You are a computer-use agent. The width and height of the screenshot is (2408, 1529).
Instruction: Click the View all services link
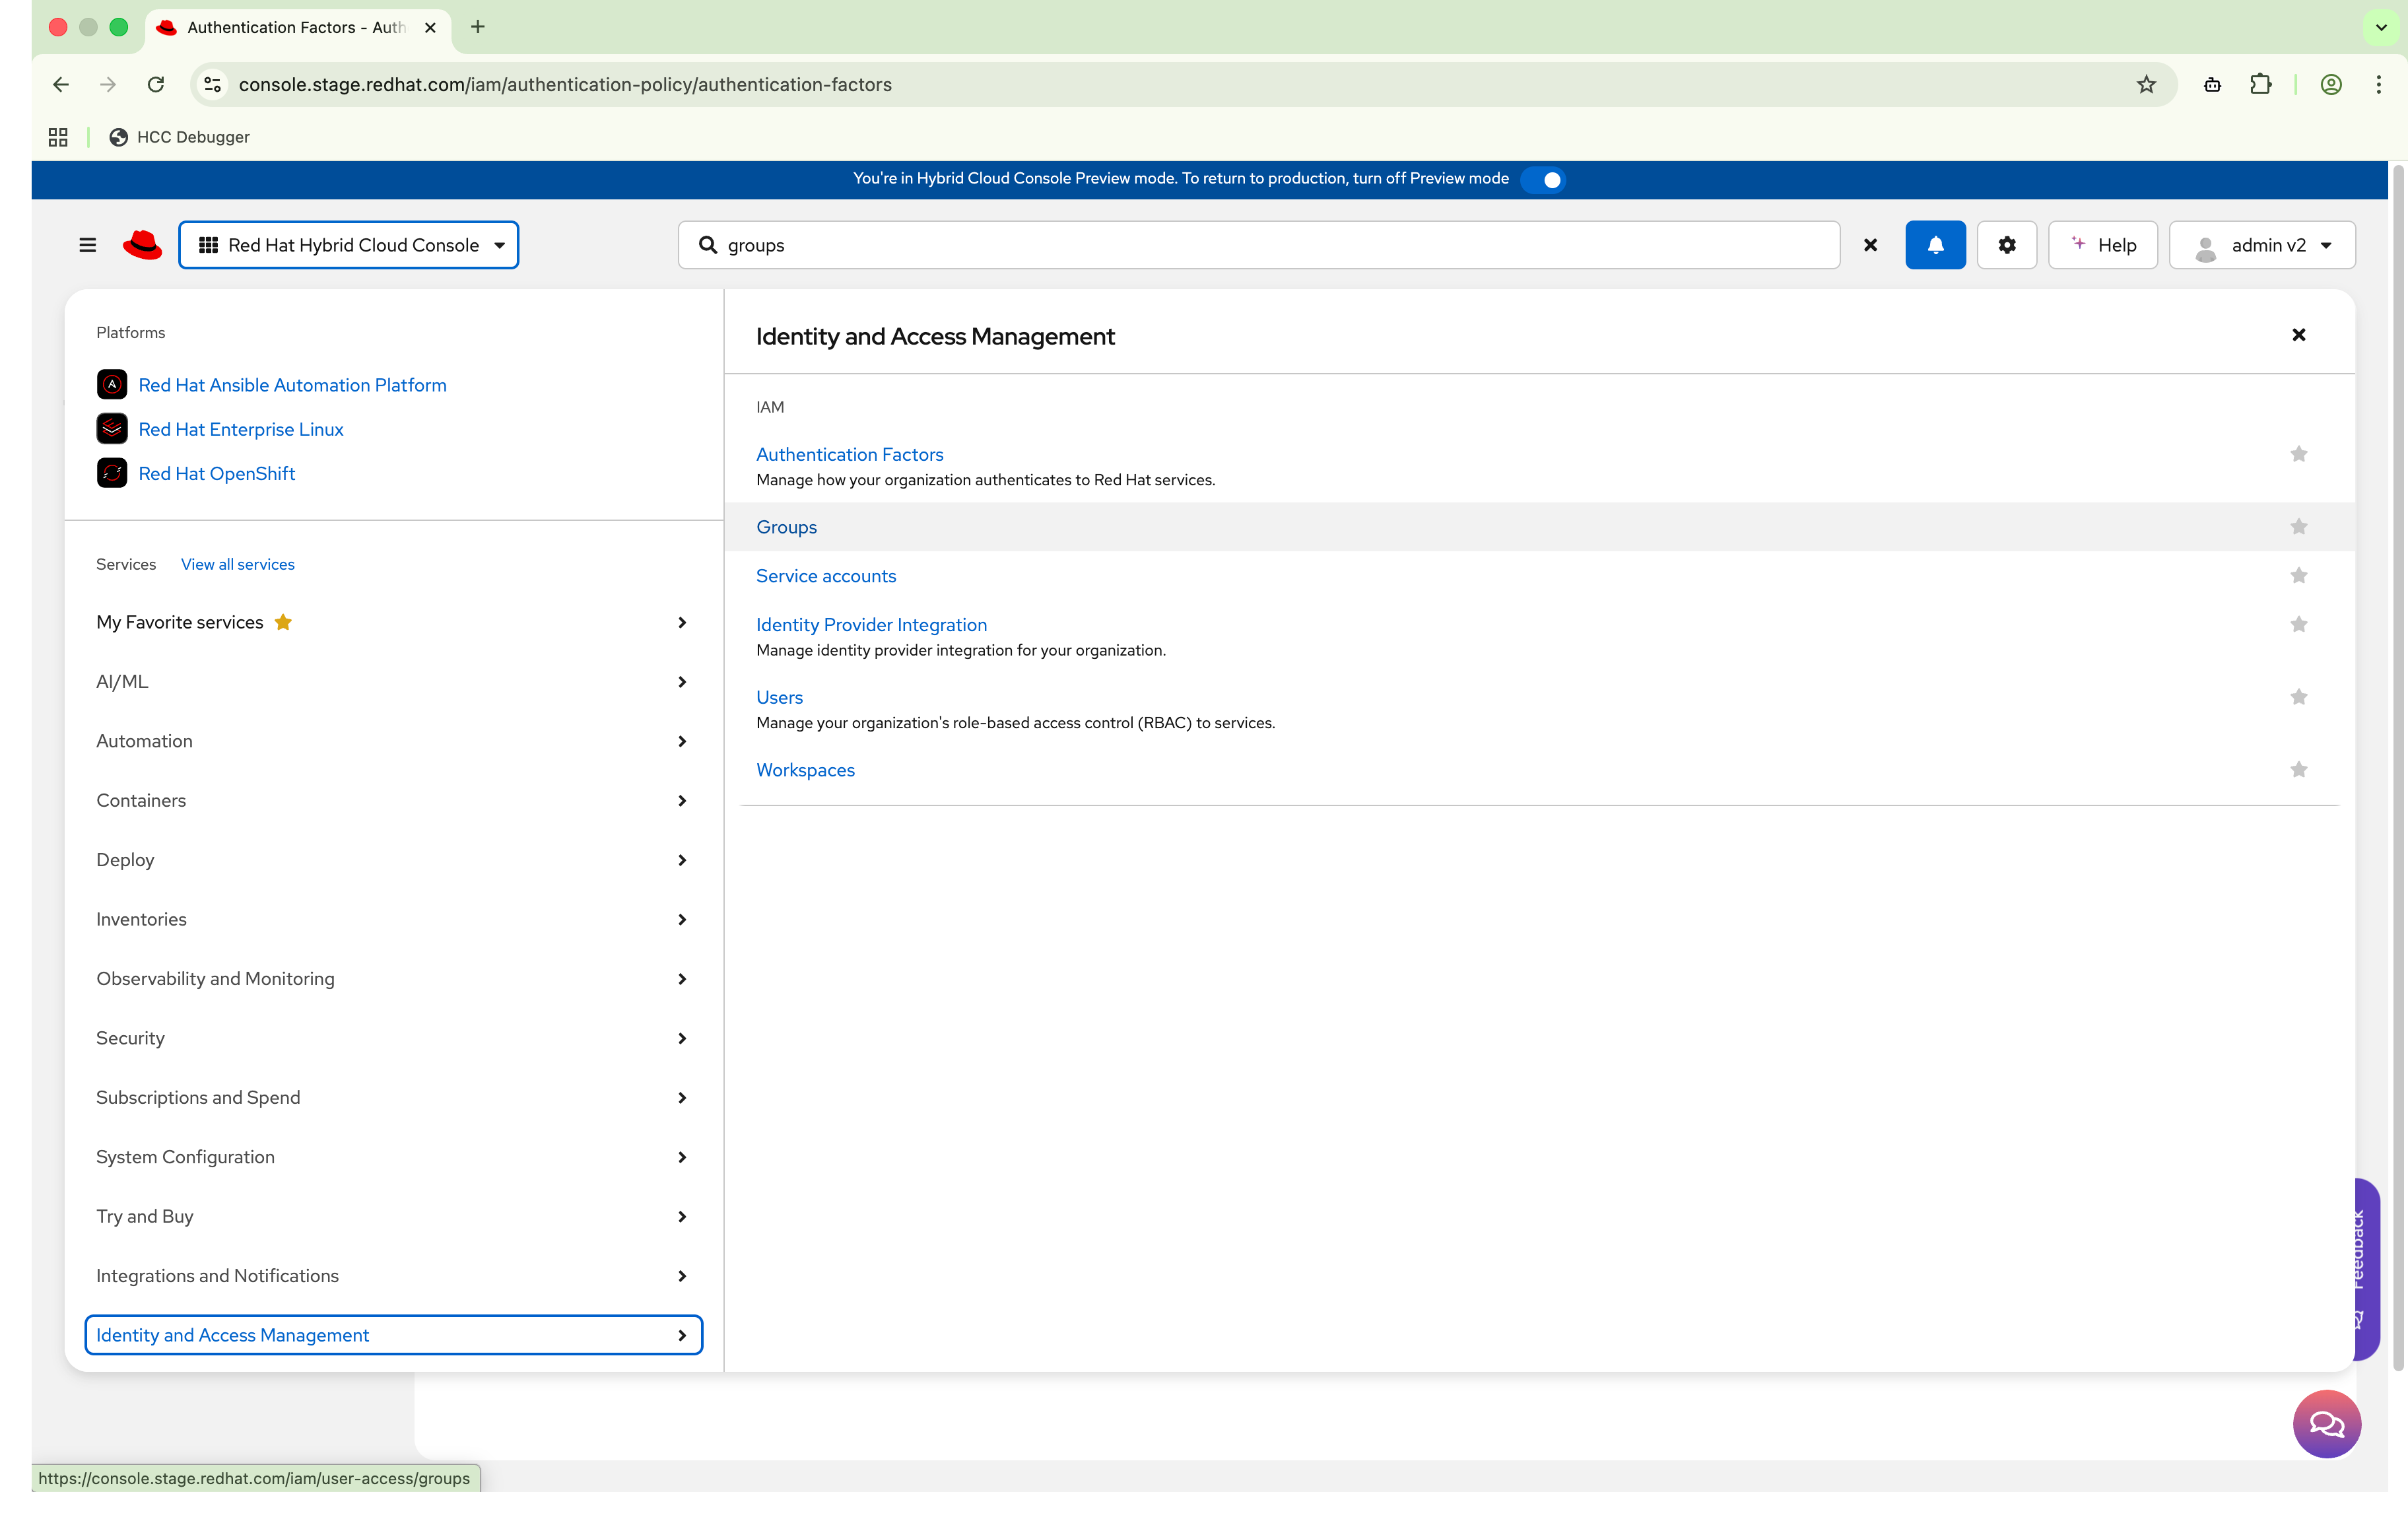pyautogui.click(x=238, y=564)
